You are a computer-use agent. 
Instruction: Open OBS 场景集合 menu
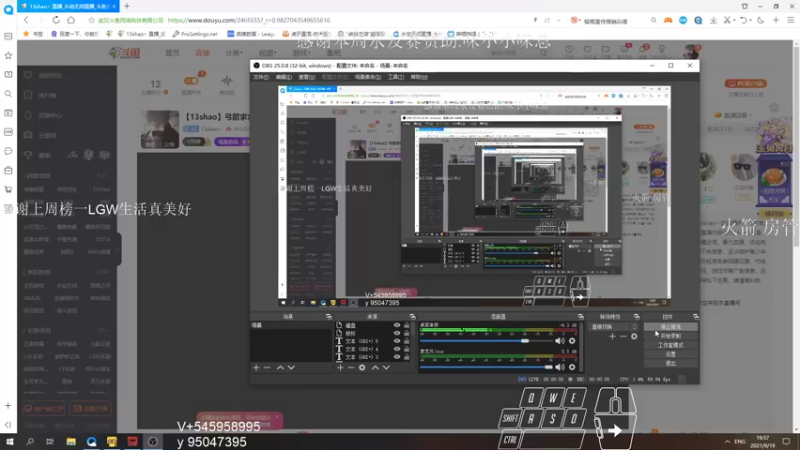367,77
